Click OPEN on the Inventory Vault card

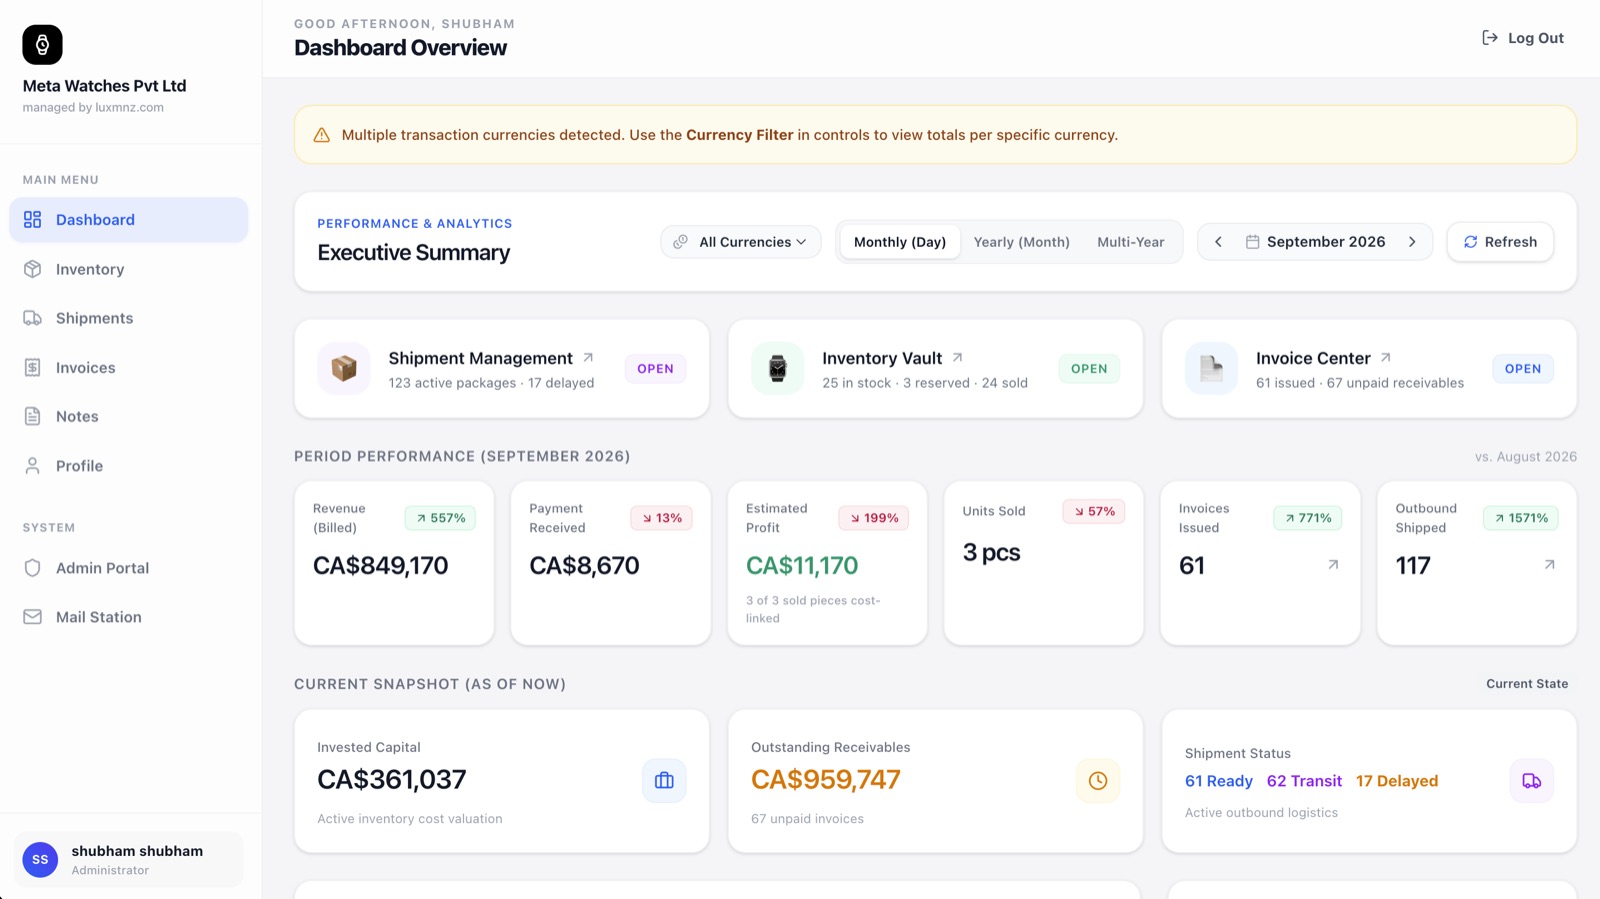tap(1089, 369)
